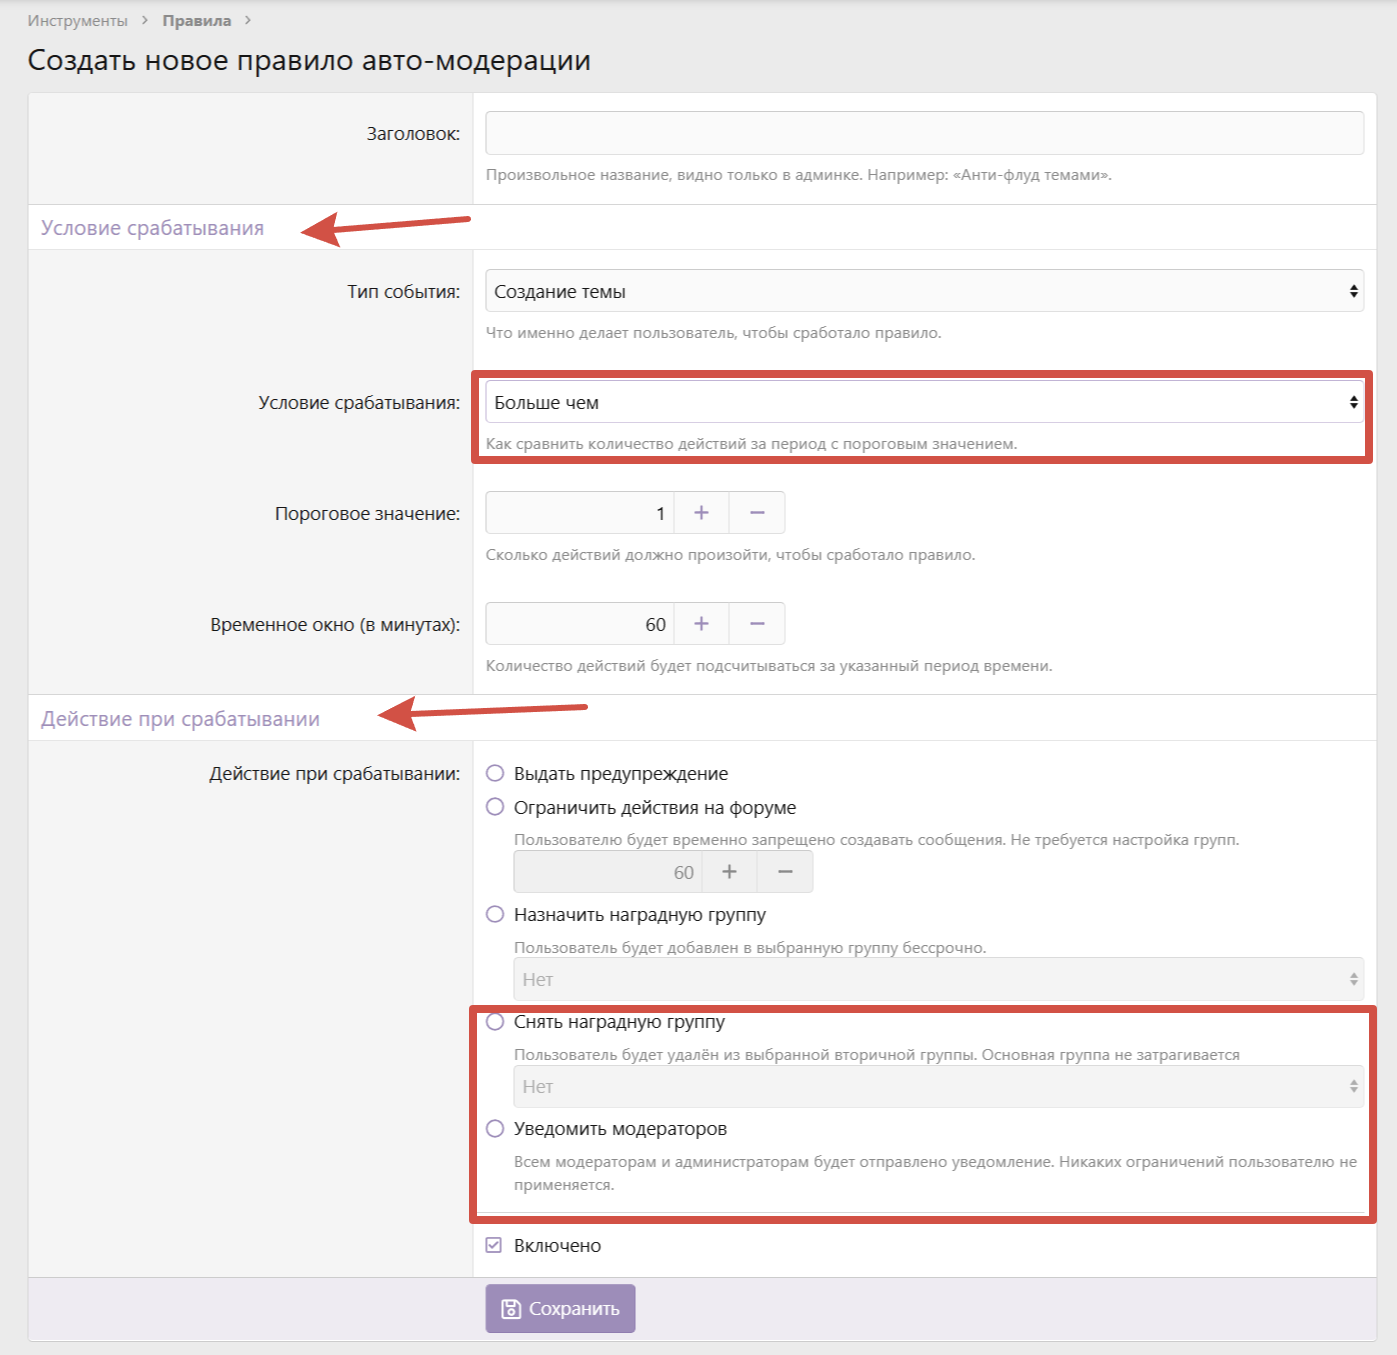Click minus on forum restriction duration stepper
Screen dimensions: 1397x1355
785,872
